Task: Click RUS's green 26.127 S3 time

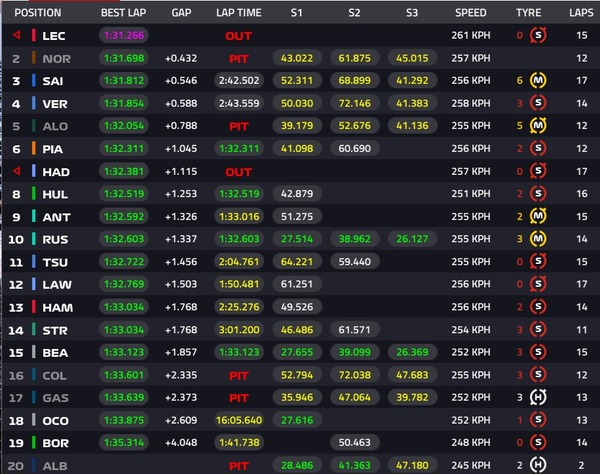Action: click(412, 239)
